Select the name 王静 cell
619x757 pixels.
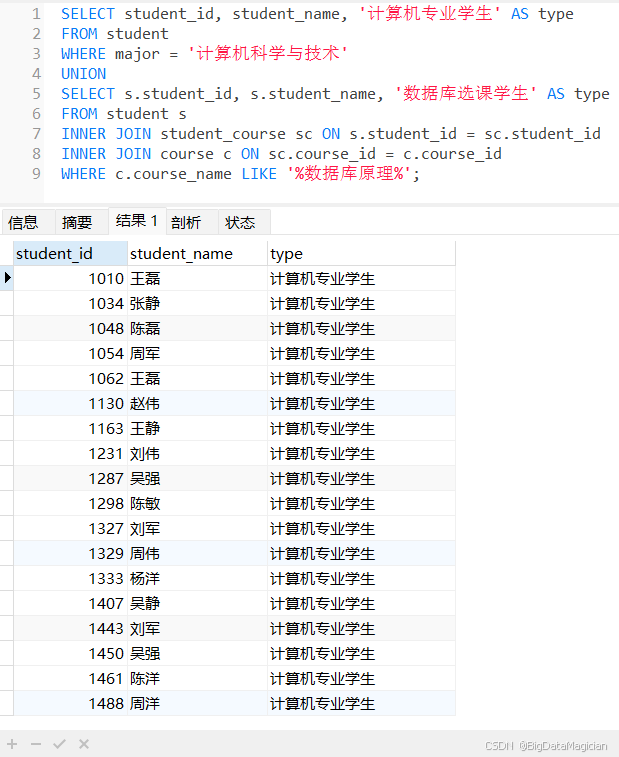(197, 429)
